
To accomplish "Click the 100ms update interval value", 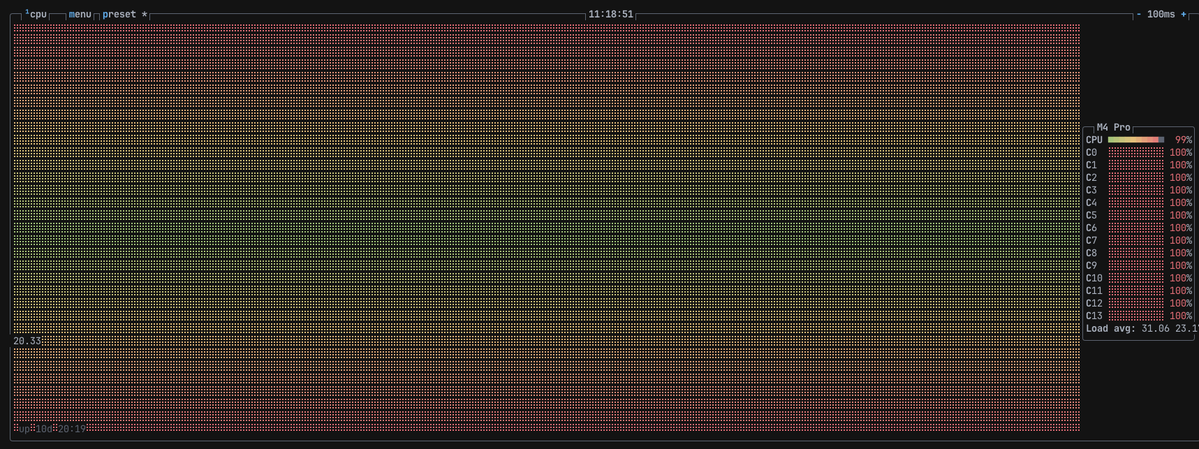I will (1162, 15).
